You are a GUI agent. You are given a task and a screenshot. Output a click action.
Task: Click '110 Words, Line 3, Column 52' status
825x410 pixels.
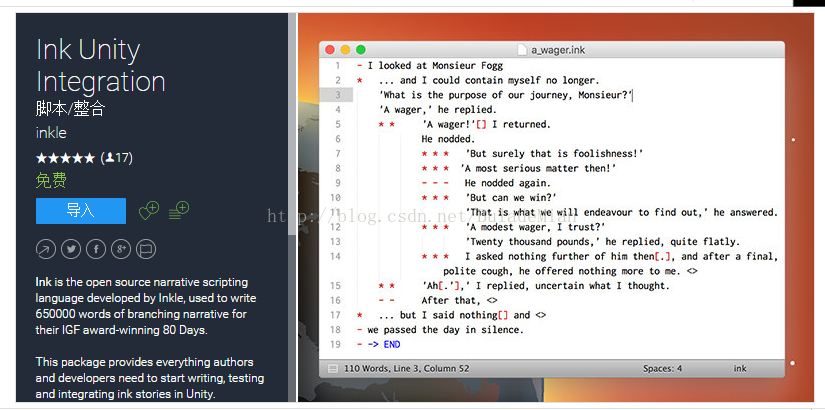406,368
